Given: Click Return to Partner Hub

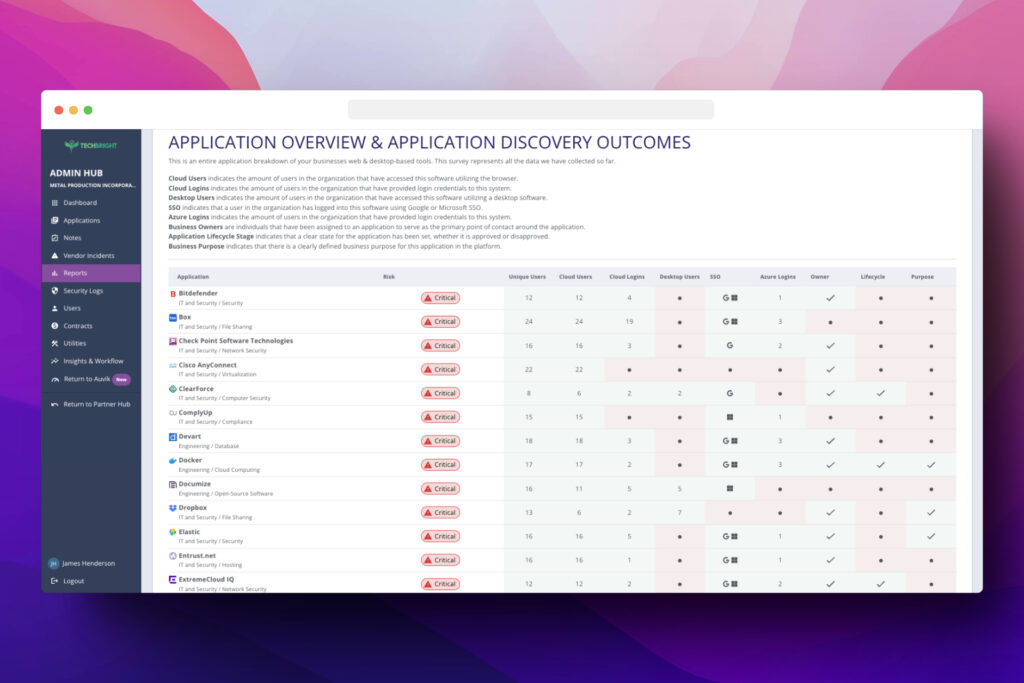Looking at the screenshot, I should coord(97,404).
